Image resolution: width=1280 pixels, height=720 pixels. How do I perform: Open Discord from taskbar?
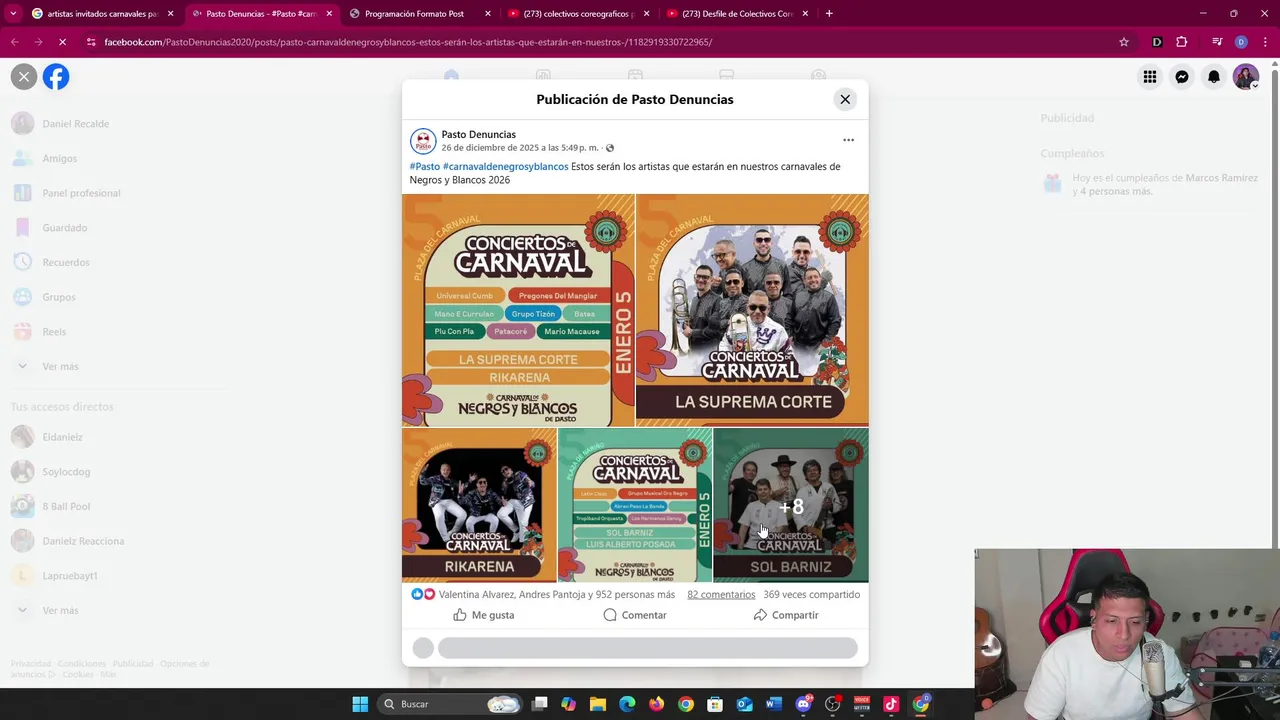(804, 704)
